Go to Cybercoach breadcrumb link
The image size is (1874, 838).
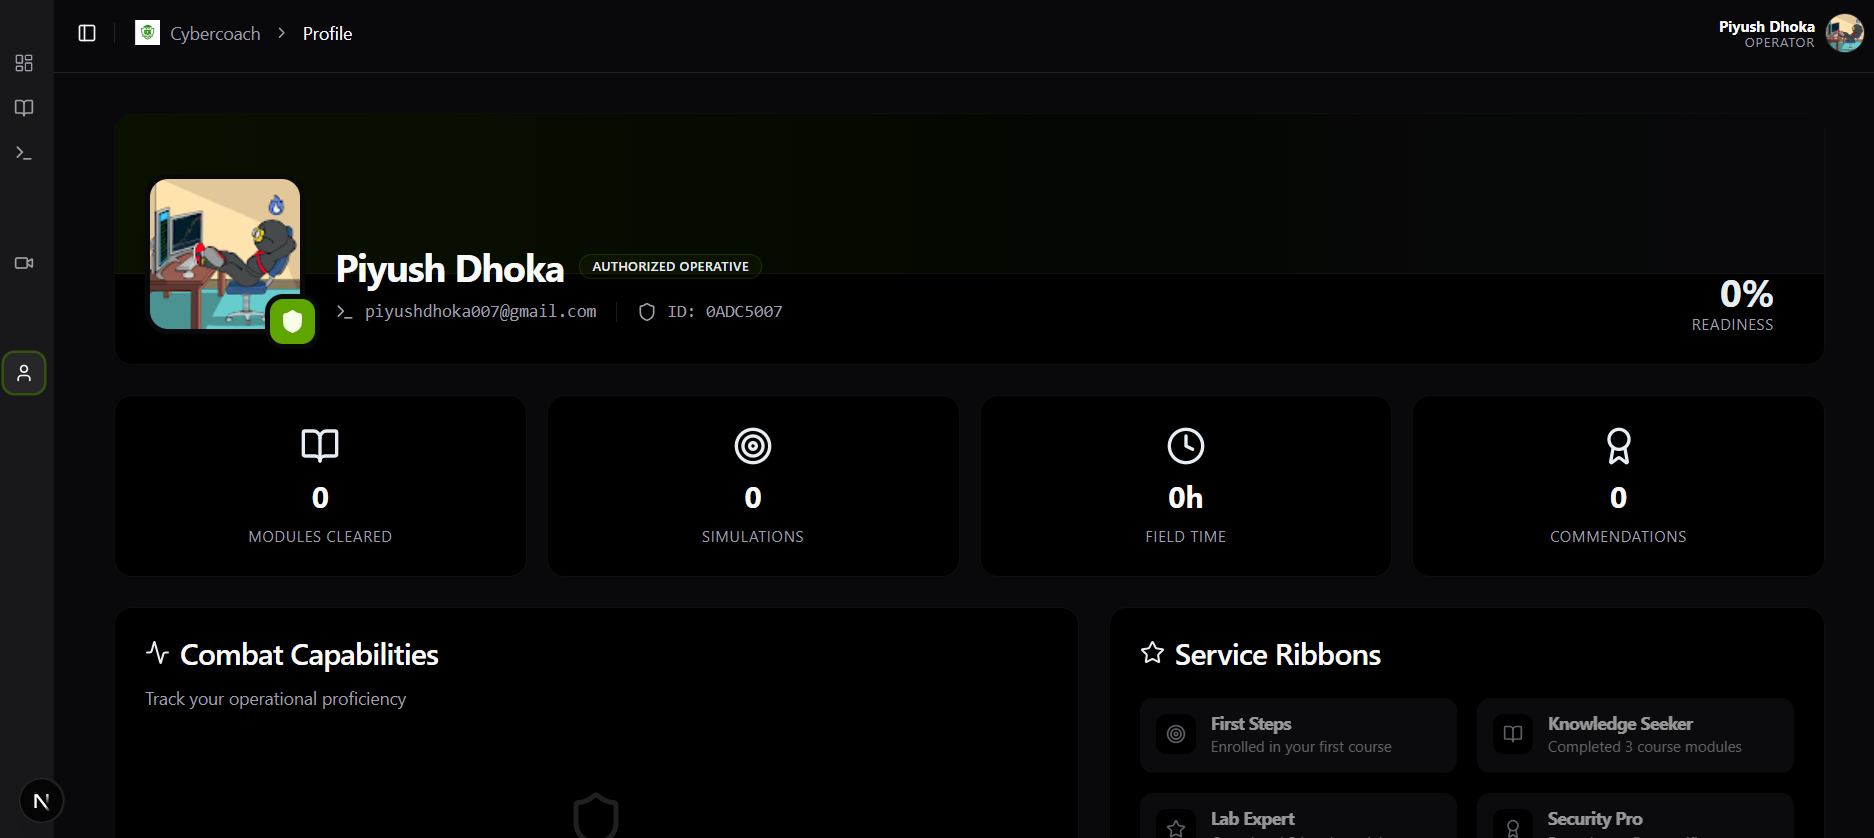click(215, 34)
